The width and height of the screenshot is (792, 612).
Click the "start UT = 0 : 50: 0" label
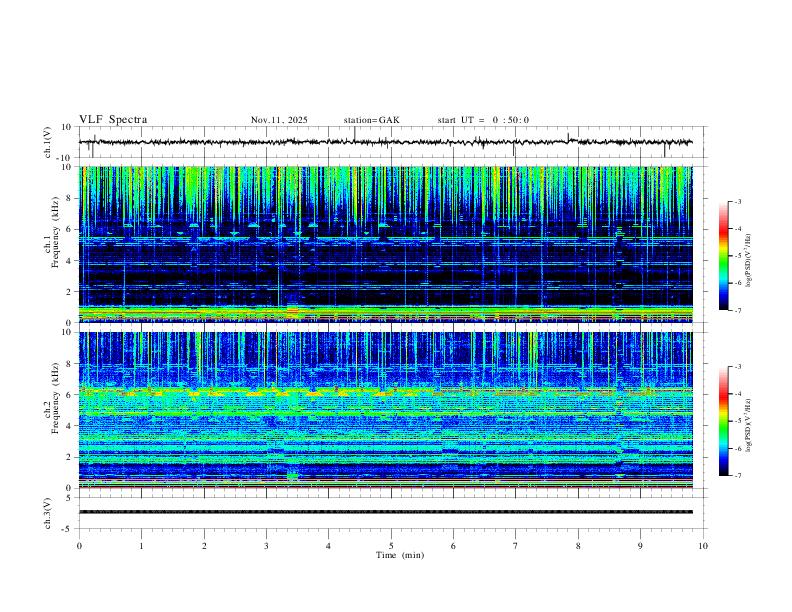pyautogui.click(x=483, y=120)
